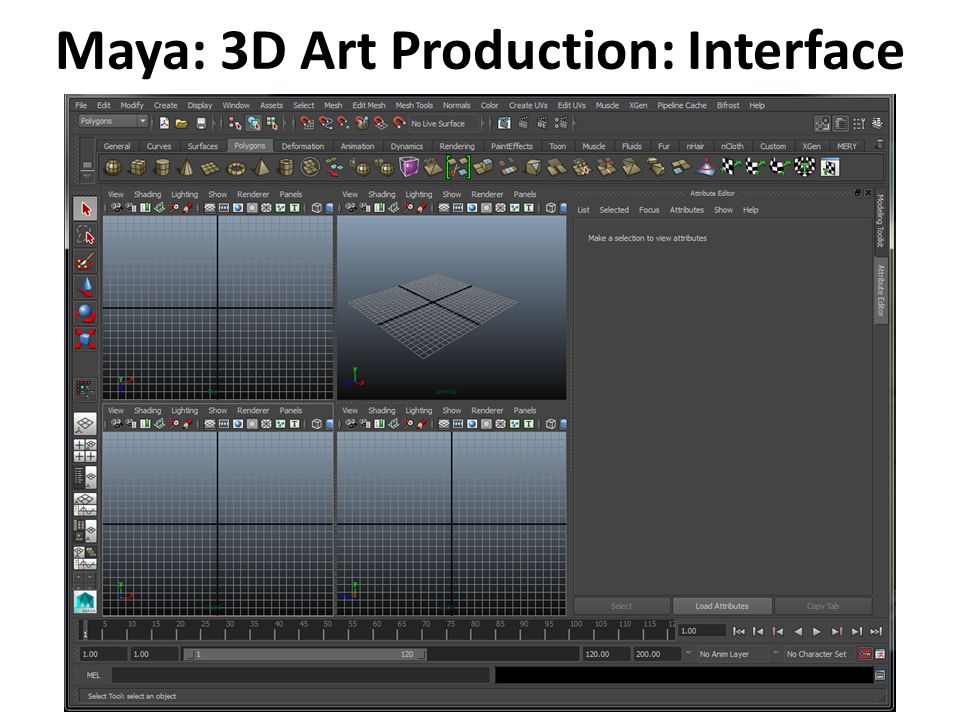The image size is (960, 720).
Task: Click the Select button in Attribute Editor
Action: 621,606
